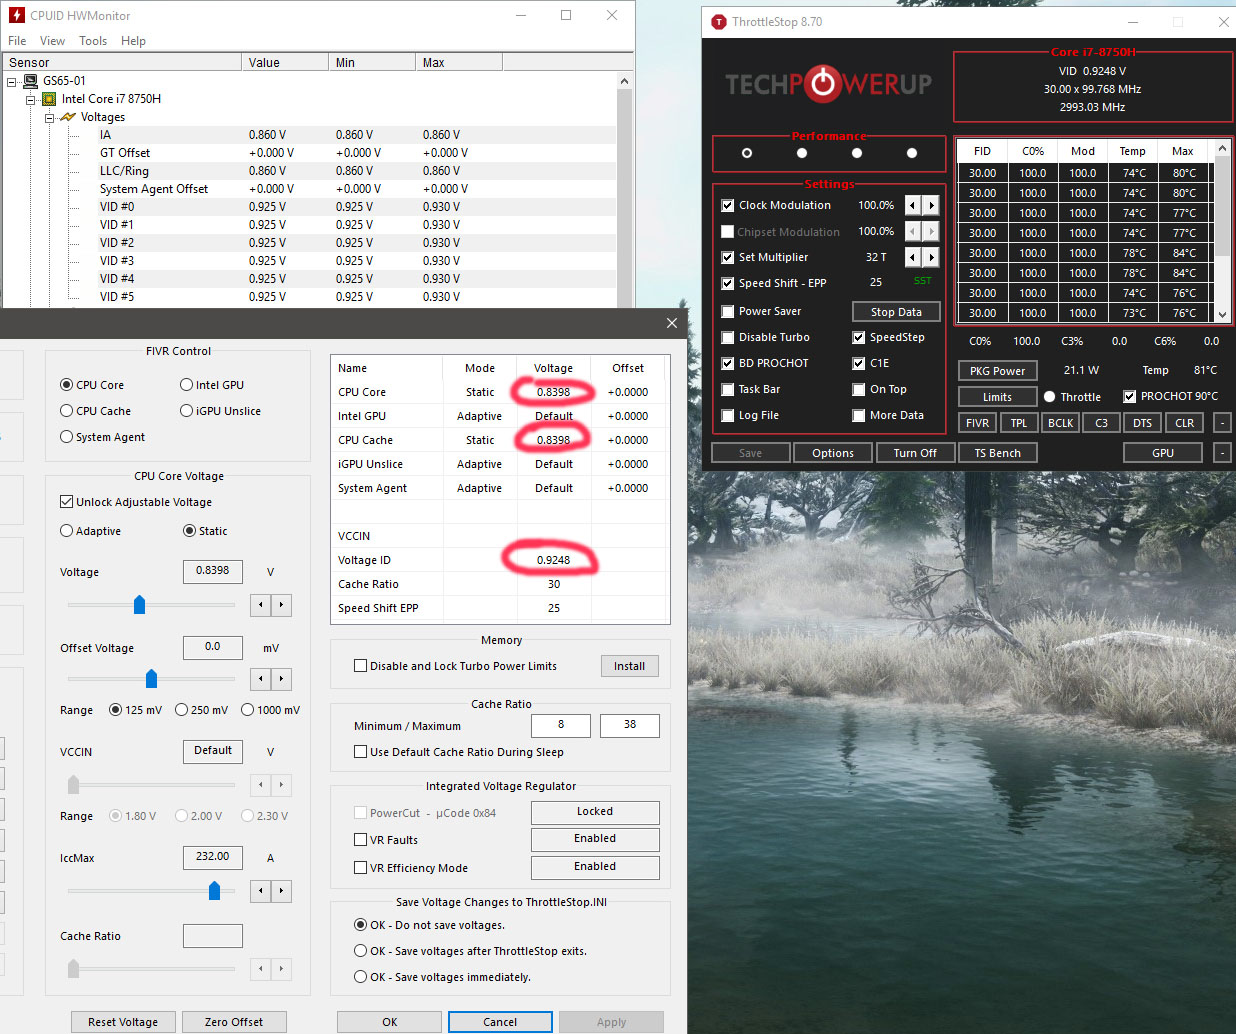Open the Help menu in HWMonitor
The width and height of the screenshot is (1236, 1034).
pyautogui.click(x=133, y=41)
